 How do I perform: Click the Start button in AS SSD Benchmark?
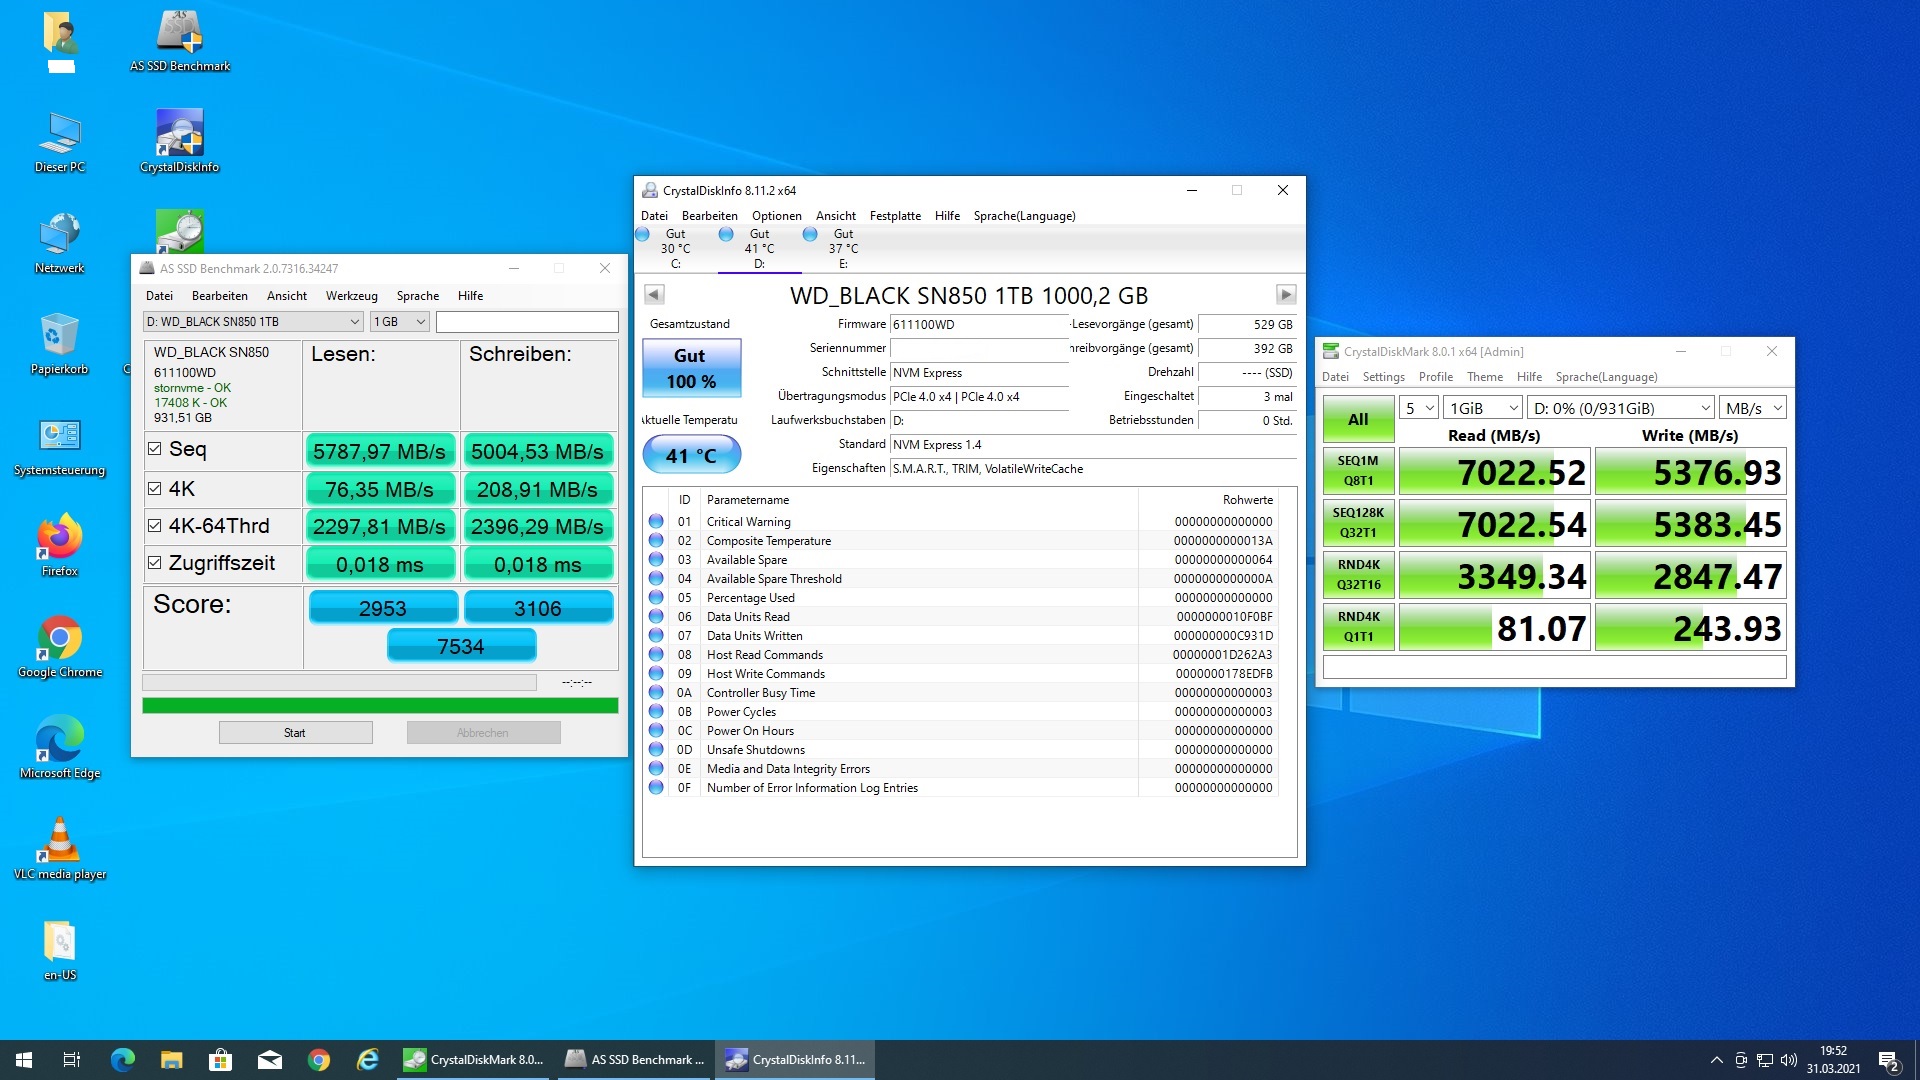(x=295, y=733)
